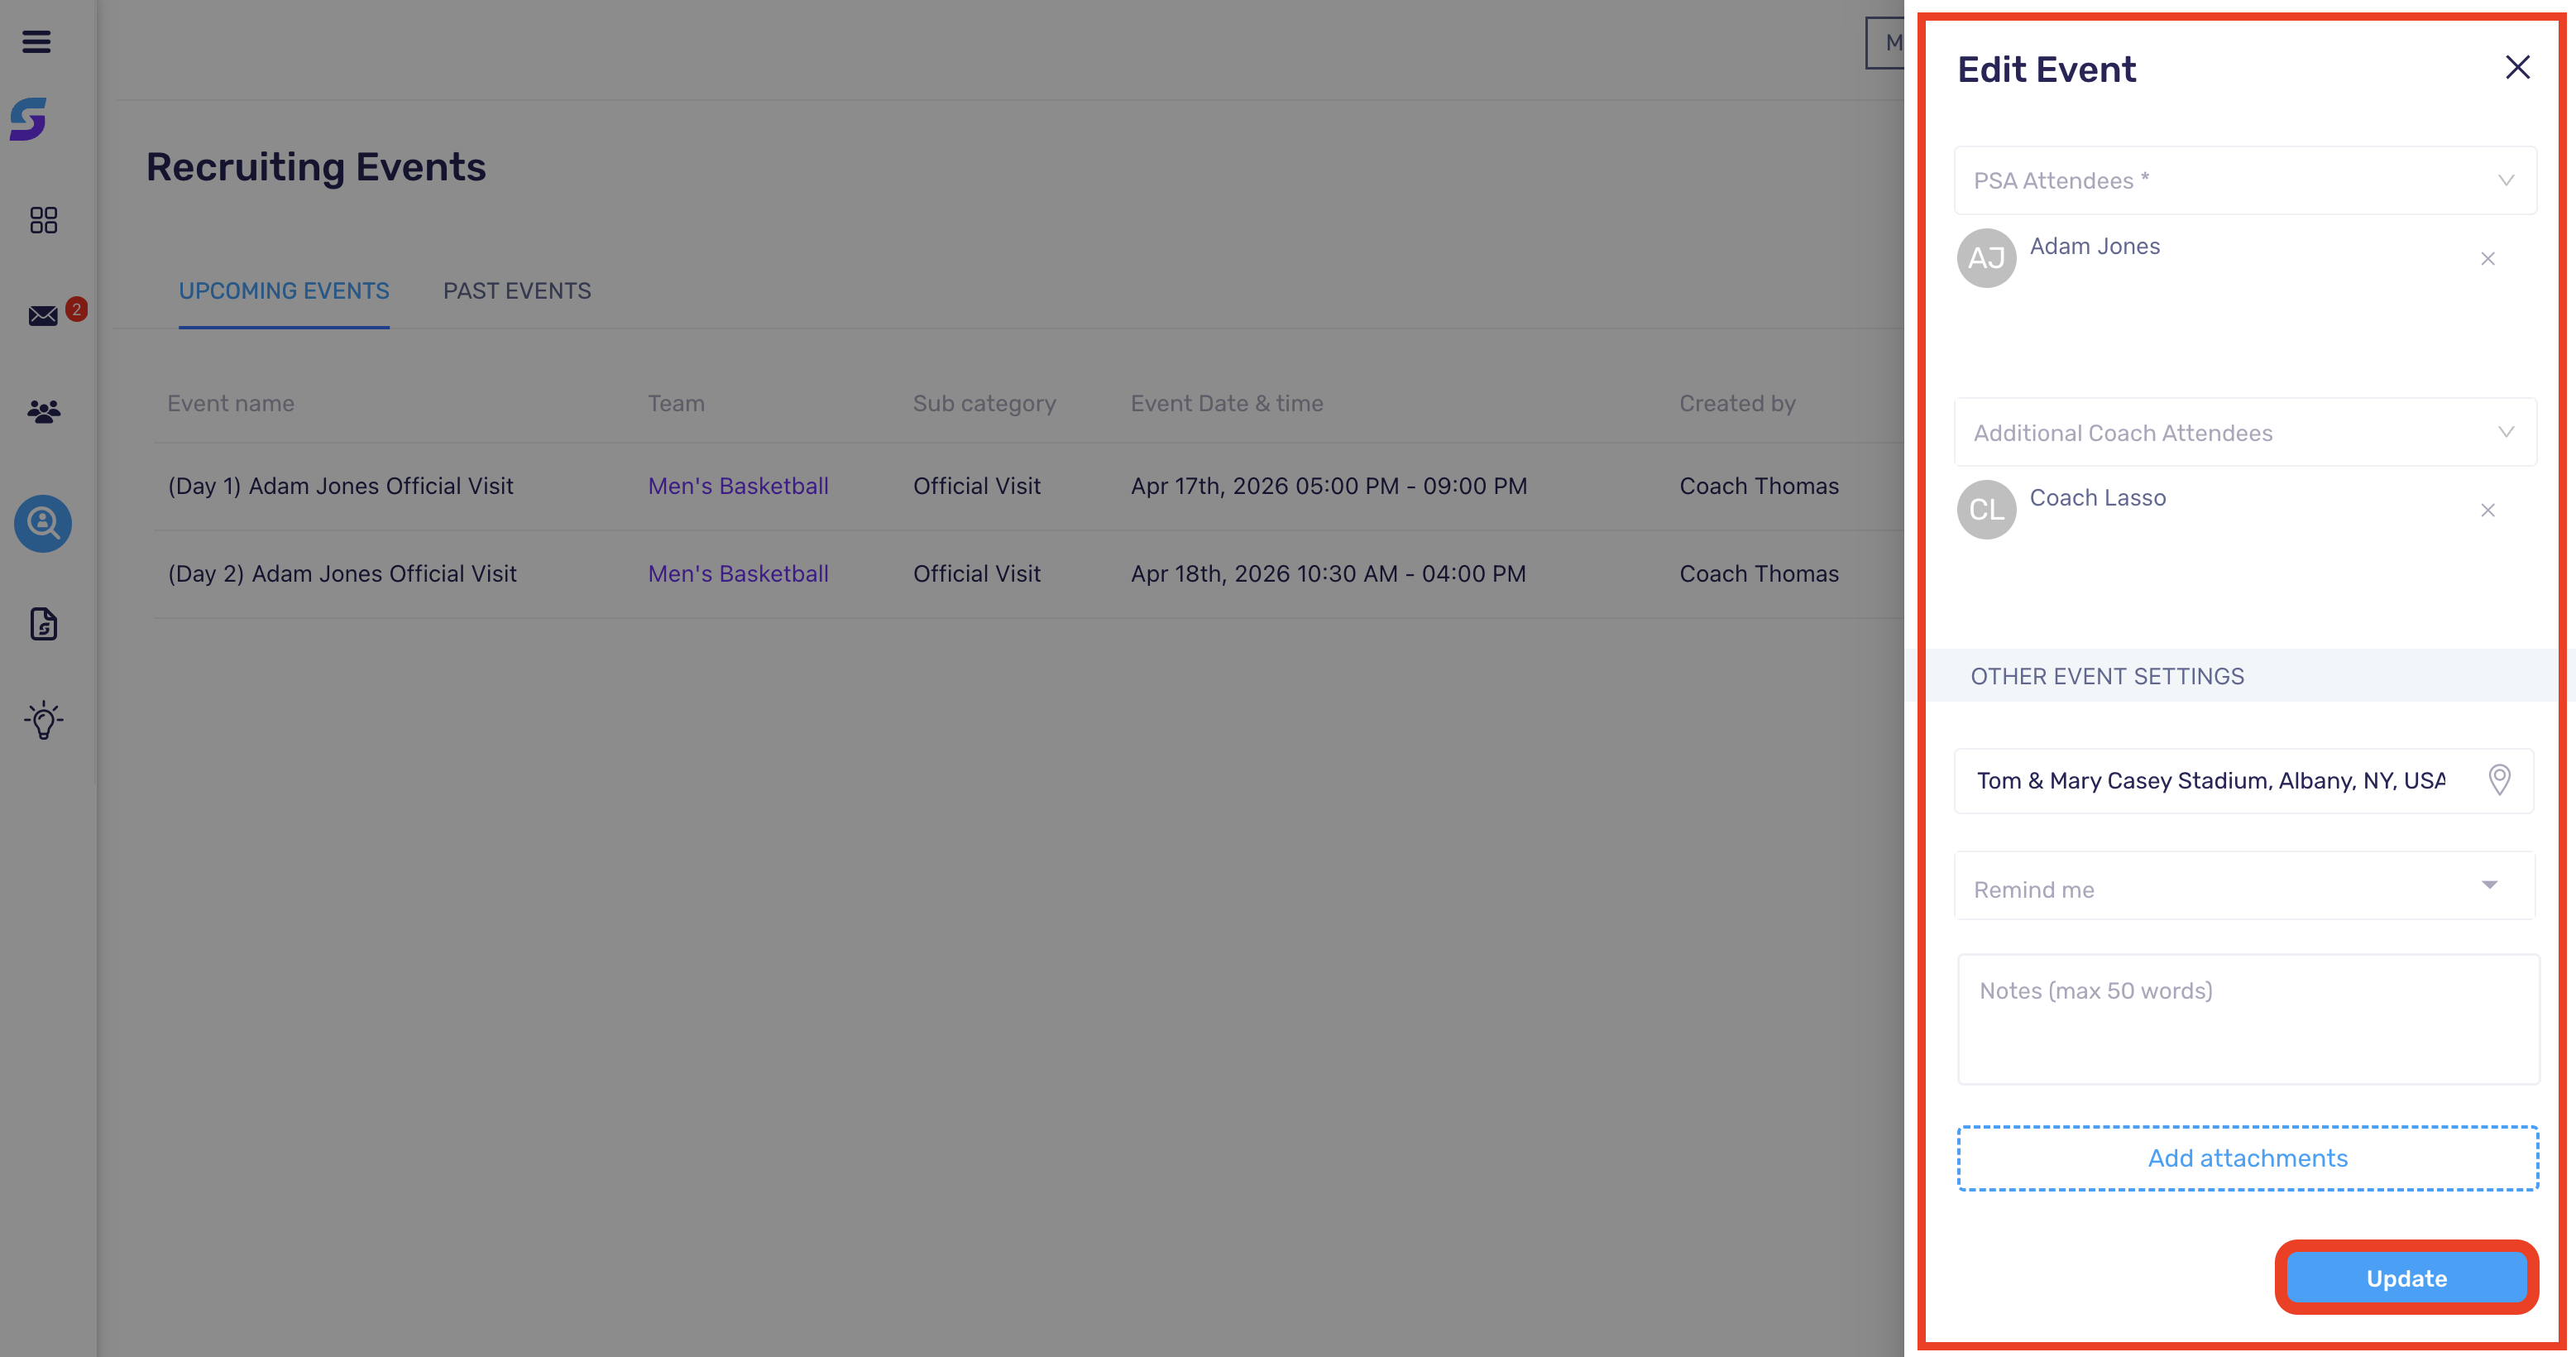Close the Edit Event panel
Screen dimensions: 2576x1357
click(x=2517, y=67)
